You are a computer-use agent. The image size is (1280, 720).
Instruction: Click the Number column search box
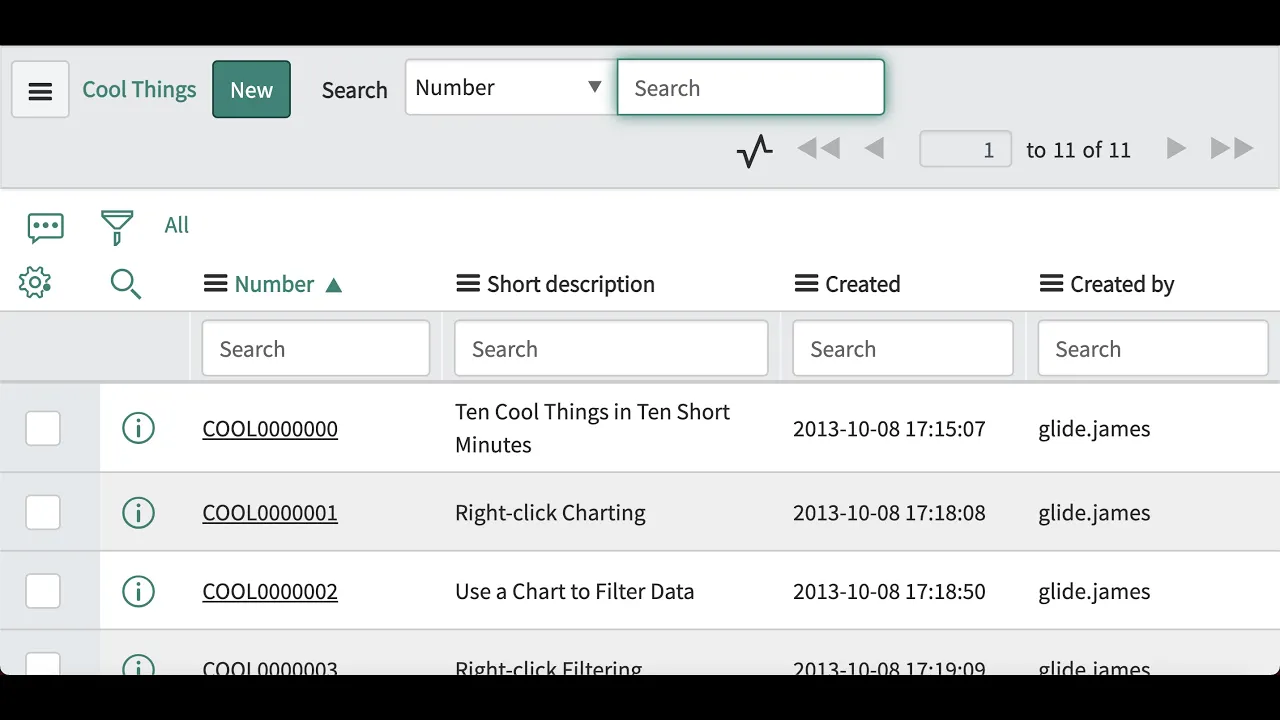pos(316,348)
